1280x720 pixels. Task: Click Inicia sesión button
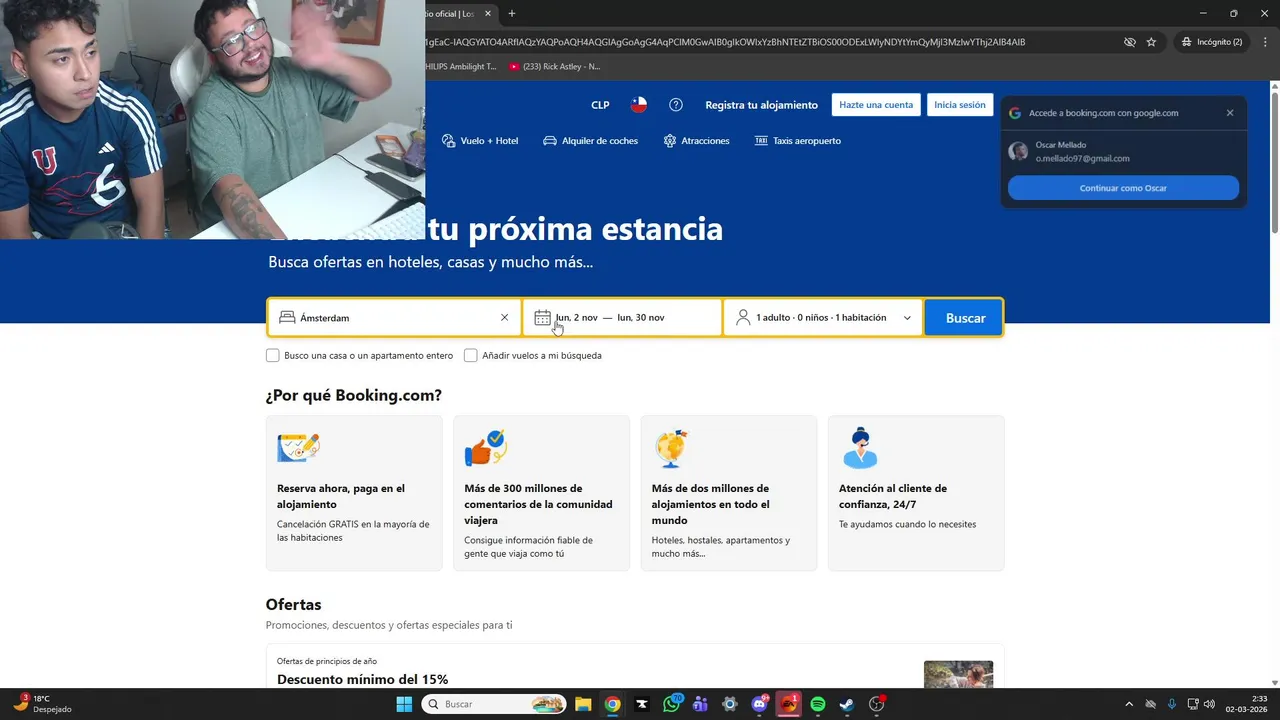(x=960, y=105)
